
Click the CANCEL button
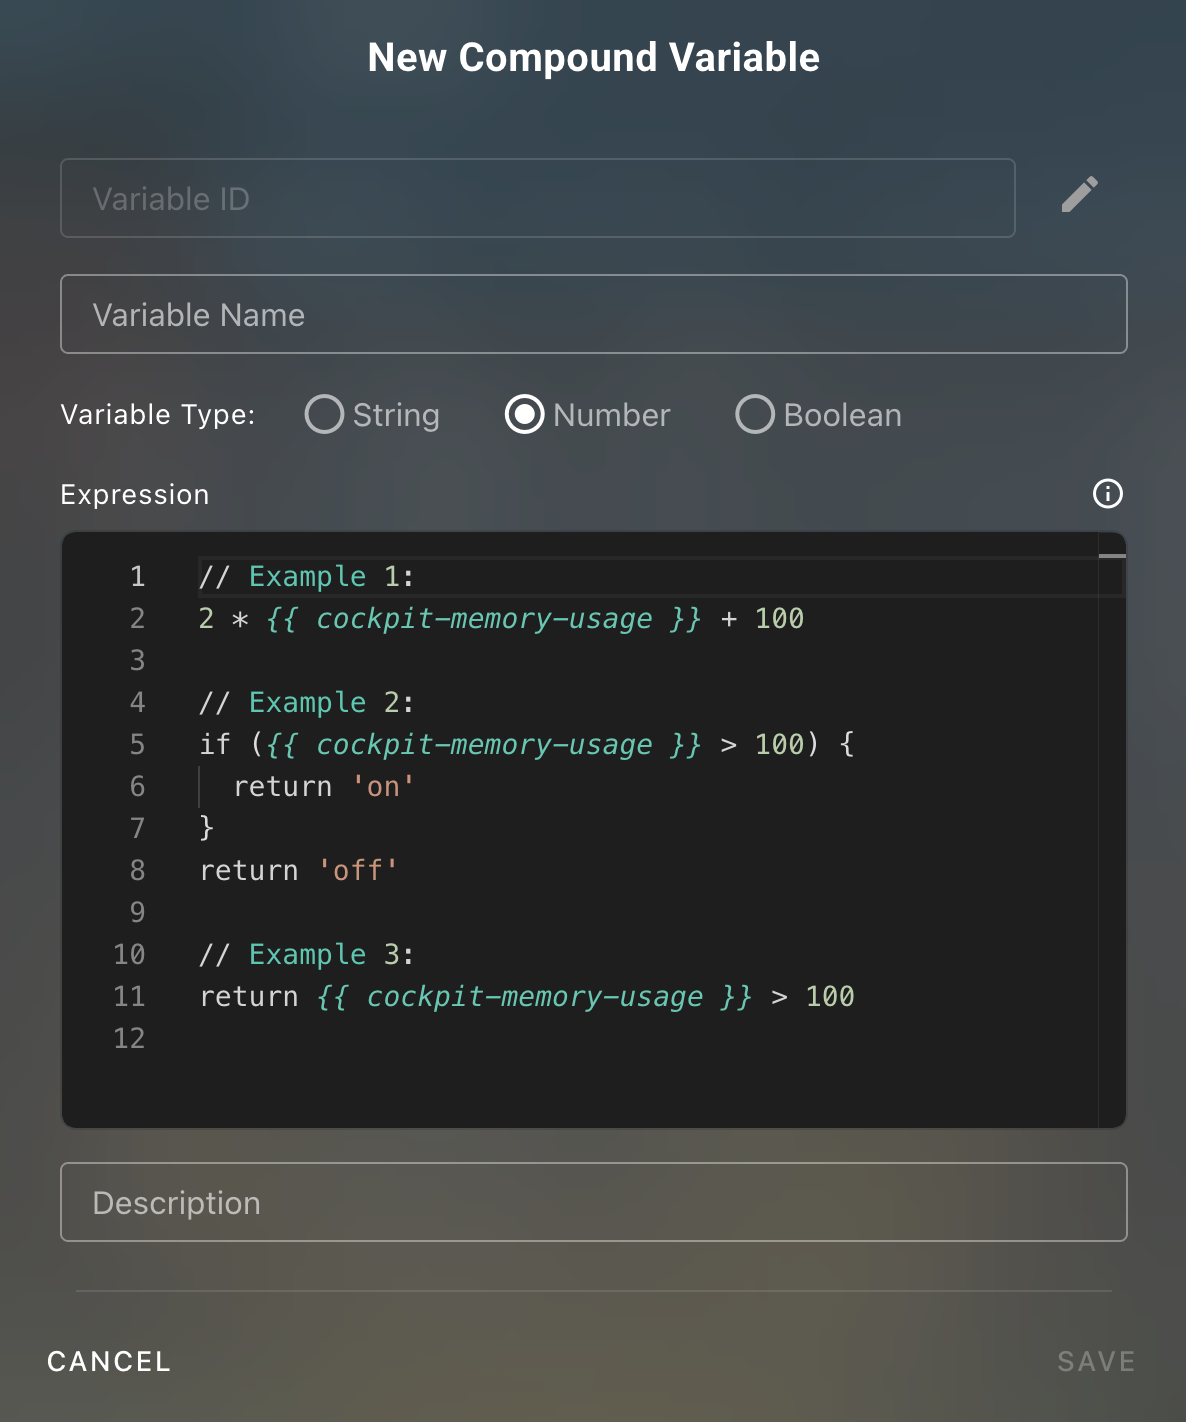pyautogui.click(x=108, y=1361)
